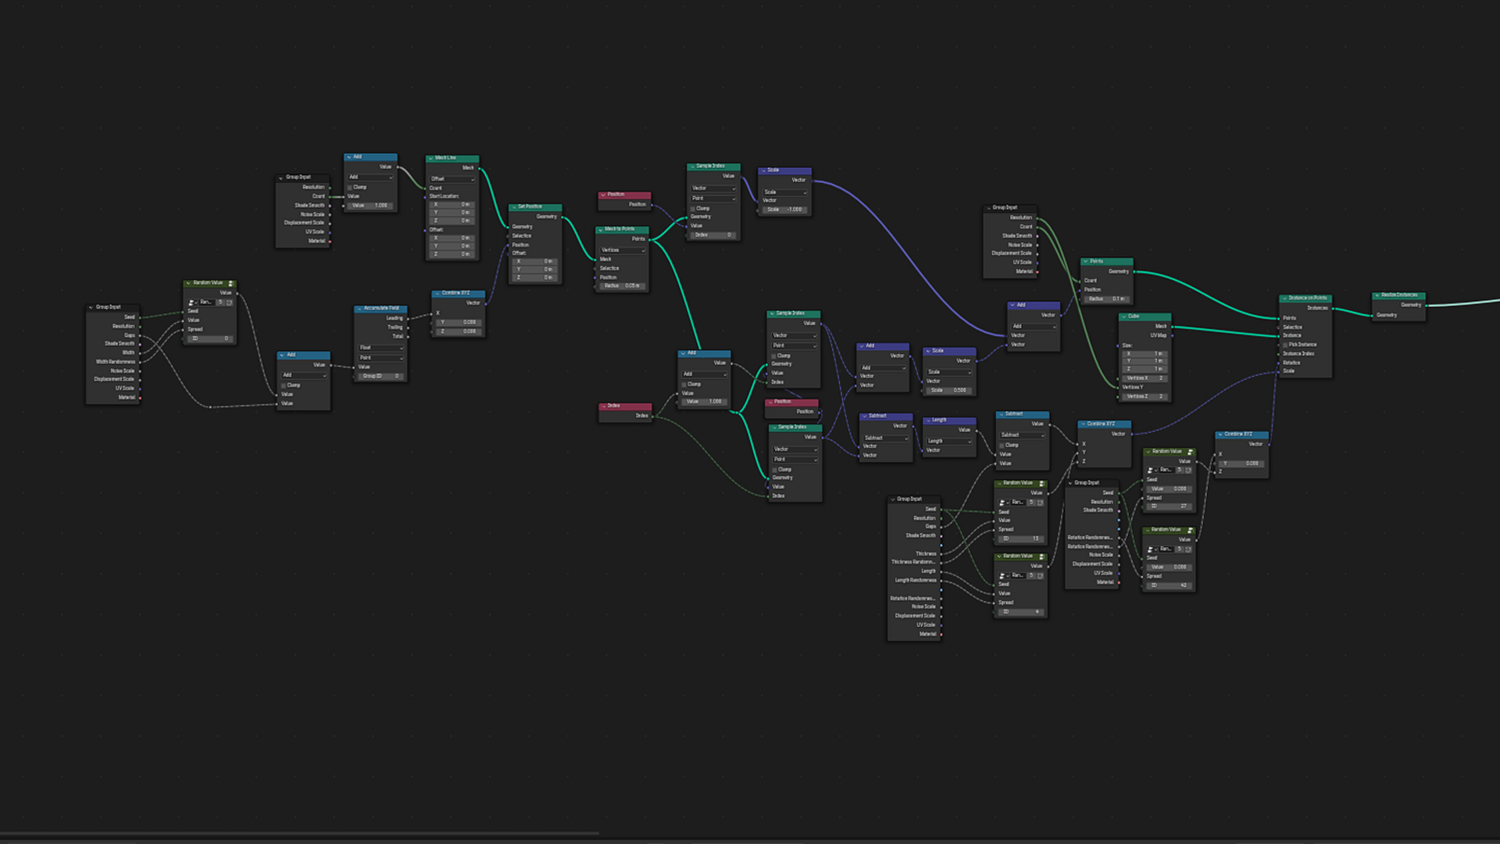This screenshot has width=1500, height=844.
Task: Click the Vertices Z field in Cube node
Action: pyautogui.click(x=1145, y=397)
